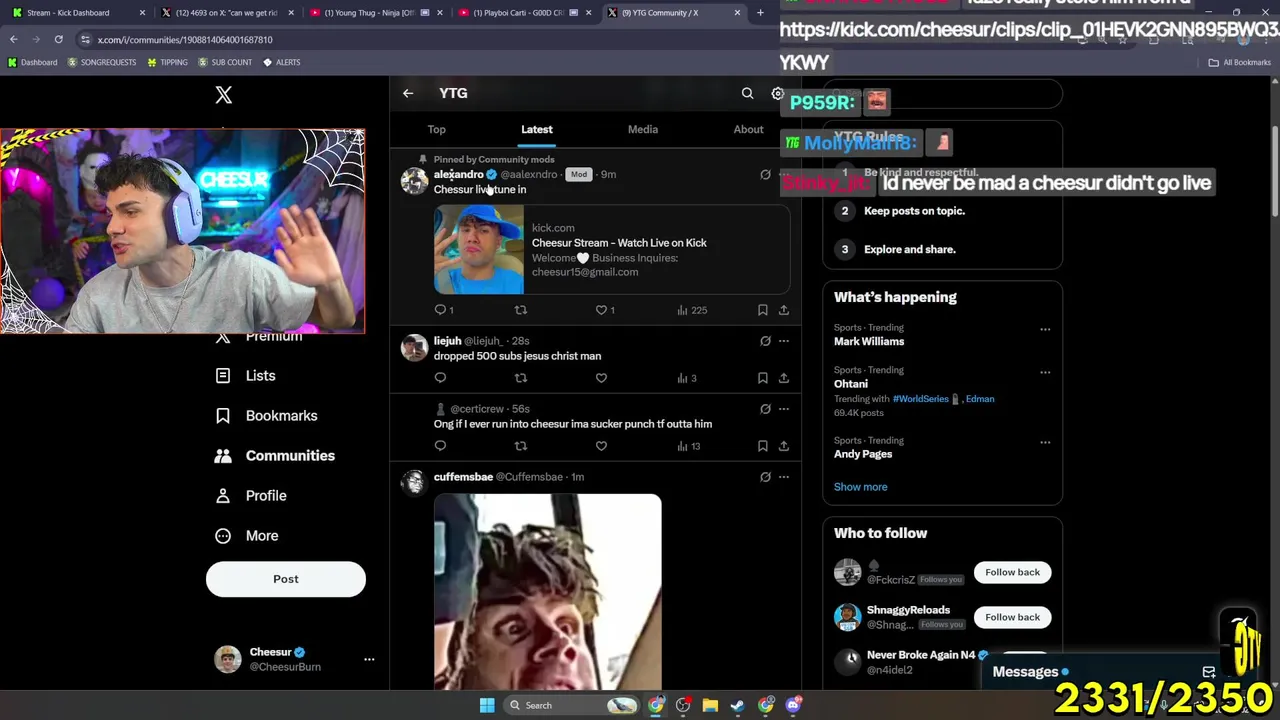
Task: Open cuffemsbae's posted image
Action: click(x=547, y=592)
